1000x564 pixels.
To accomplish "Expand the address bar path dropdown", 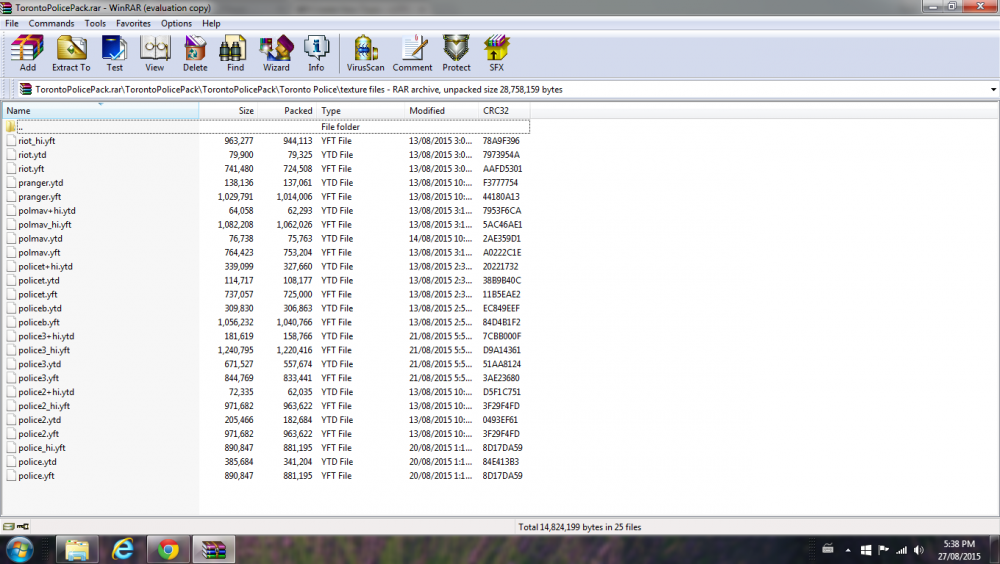I will [993, 89].
